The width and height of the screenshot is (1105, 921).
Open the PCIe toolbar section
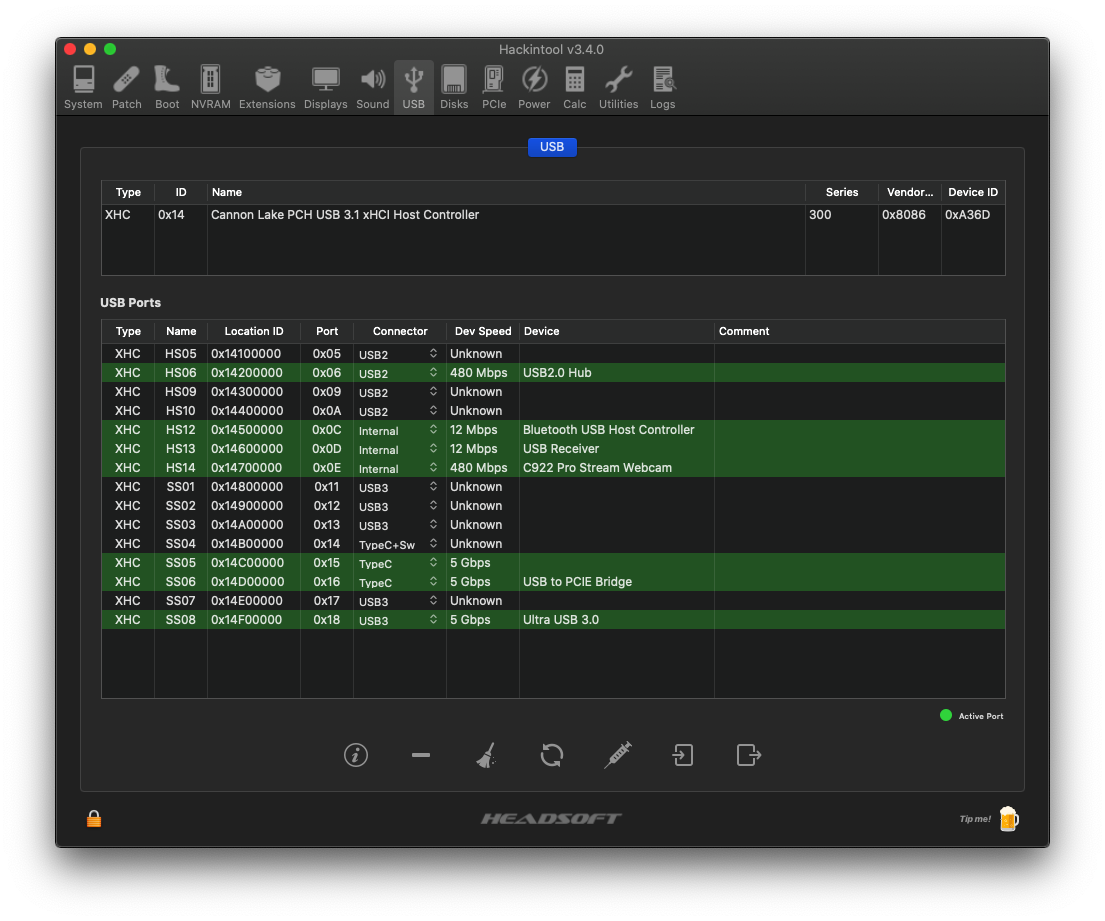[493, 87]
